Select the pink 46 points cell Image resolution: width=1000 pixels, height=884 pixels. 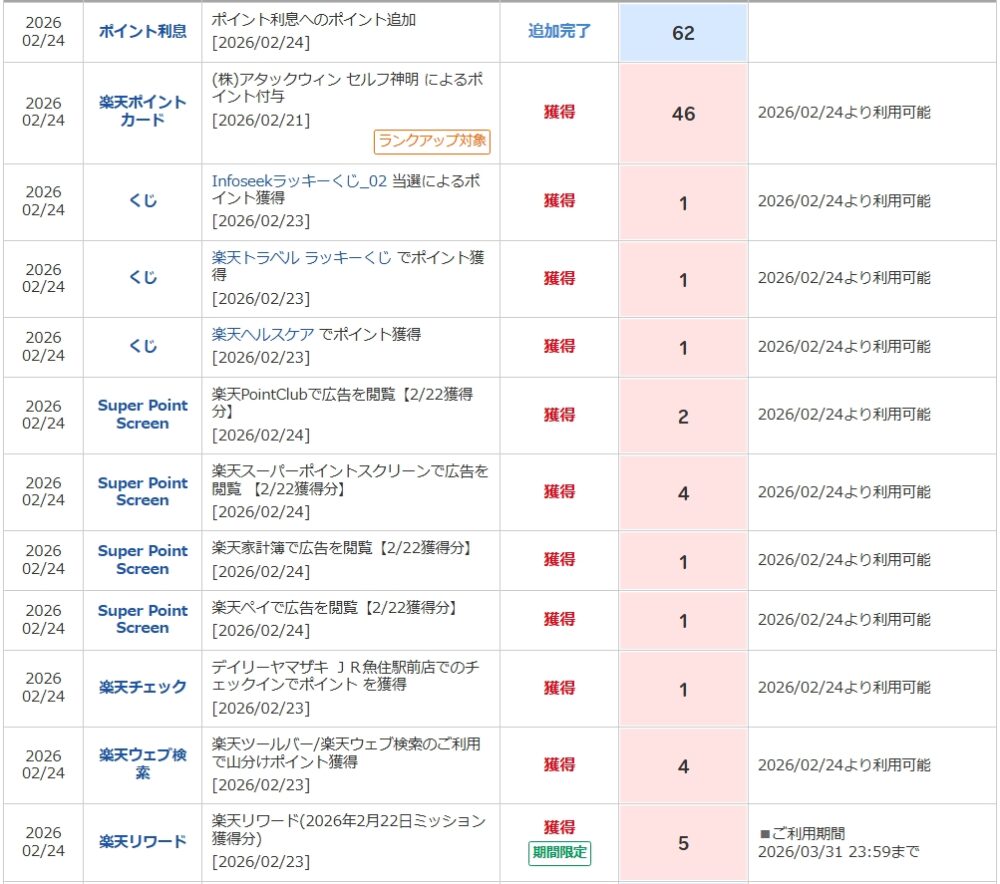pyautogui.click(x=683, y=114)
